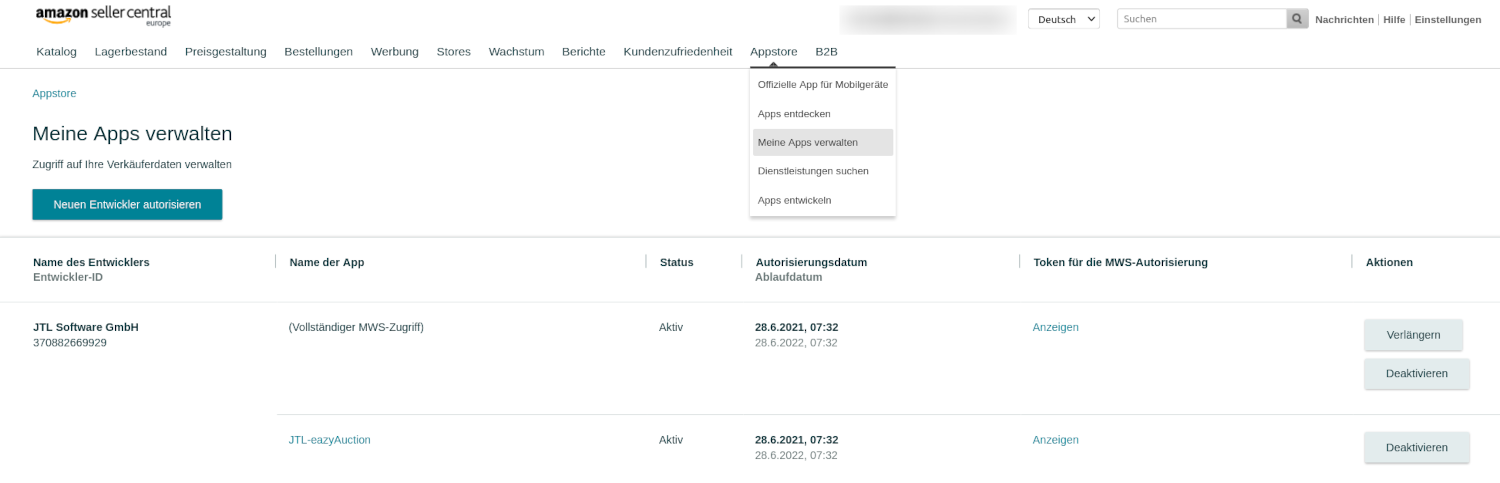Click the (Vollständiger MWS-Zugriff) app name
This screenshot has height=483, width=1500.
(x=356, y=327)
